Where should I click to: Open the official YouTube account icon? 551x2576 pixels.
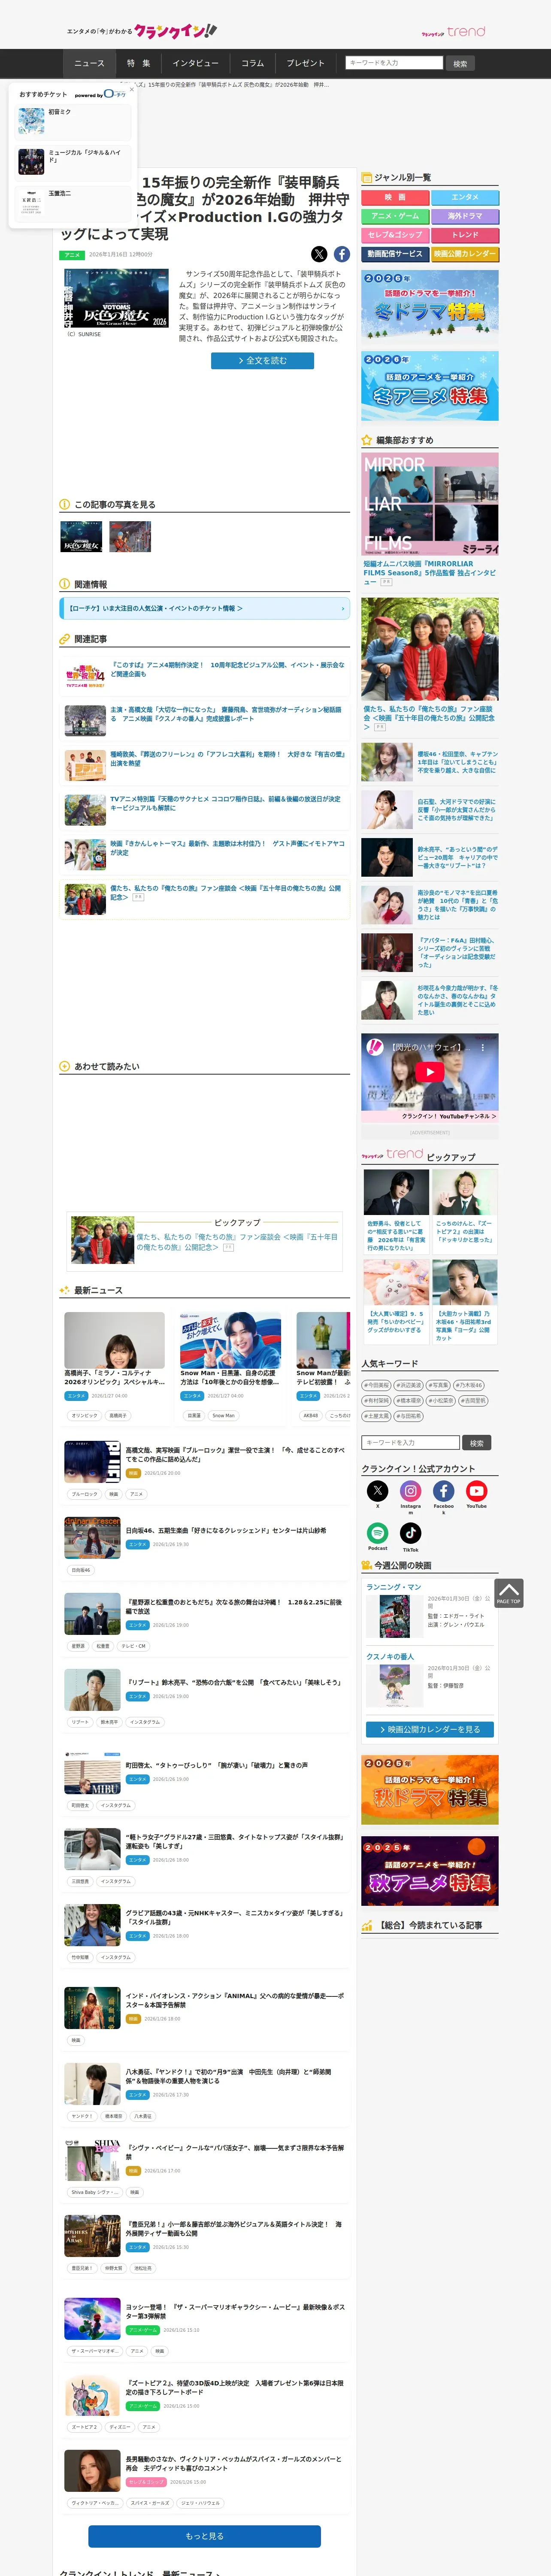coord(477,1491)
